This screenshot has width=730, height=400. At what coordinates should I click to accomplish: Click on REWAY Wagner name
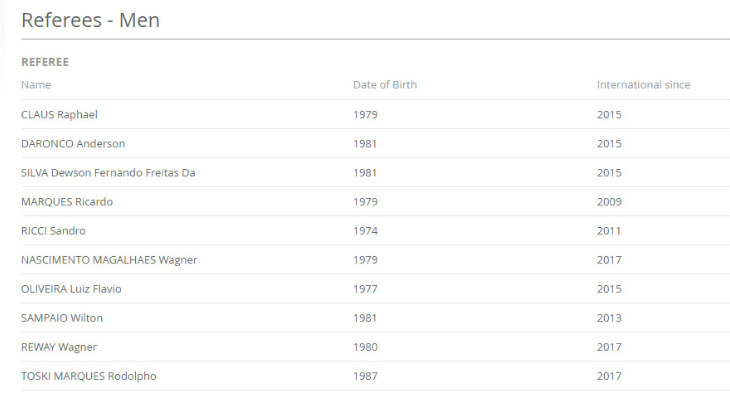[59, 346]
